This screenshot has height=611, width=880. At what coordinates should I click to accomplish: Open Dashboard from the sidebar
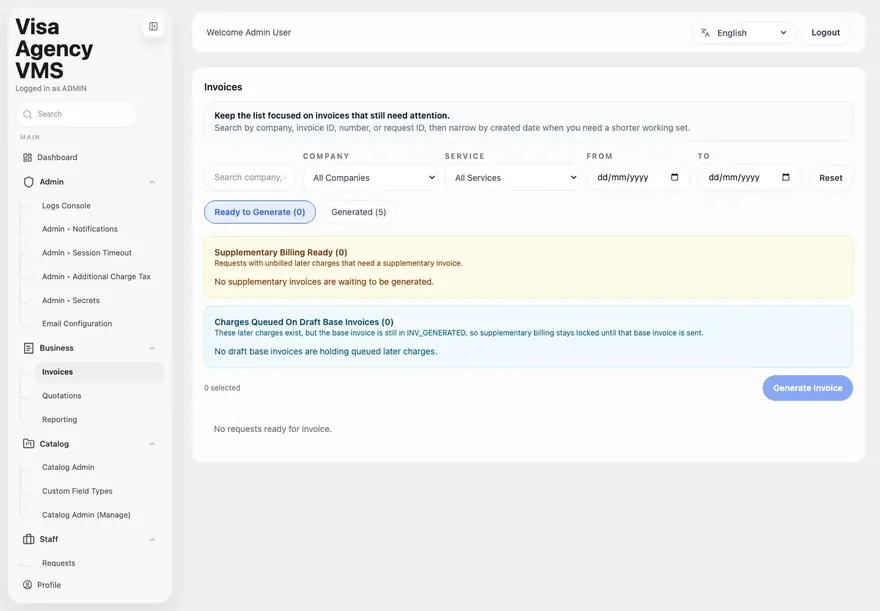pos(57,158)
